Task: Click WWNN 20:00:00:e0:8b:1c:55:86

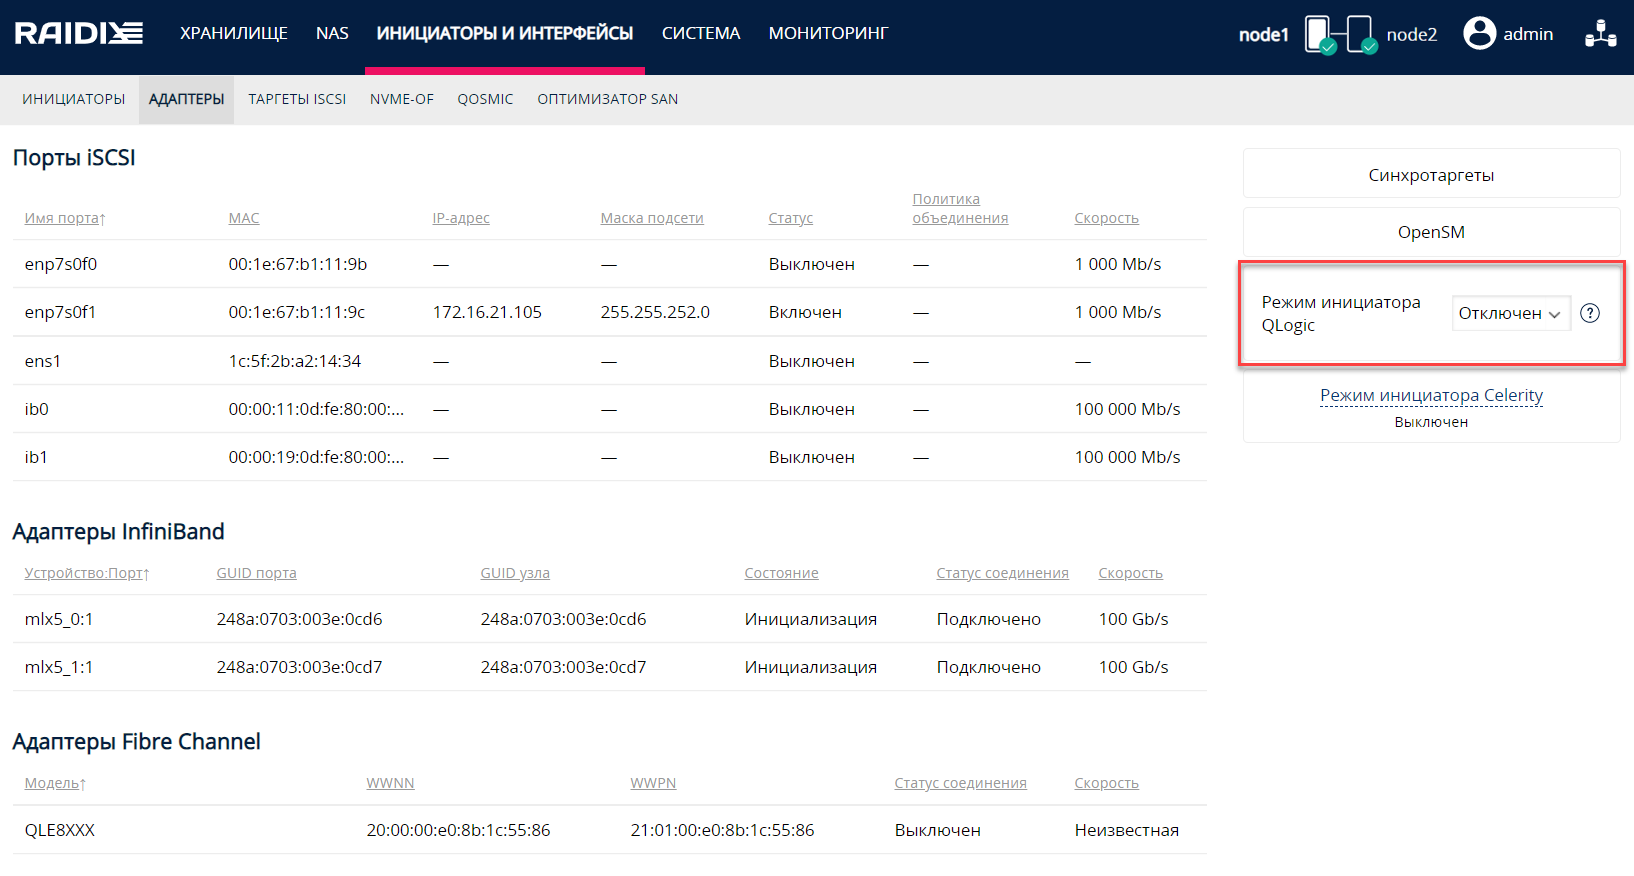Action: [x=459, y=830]
